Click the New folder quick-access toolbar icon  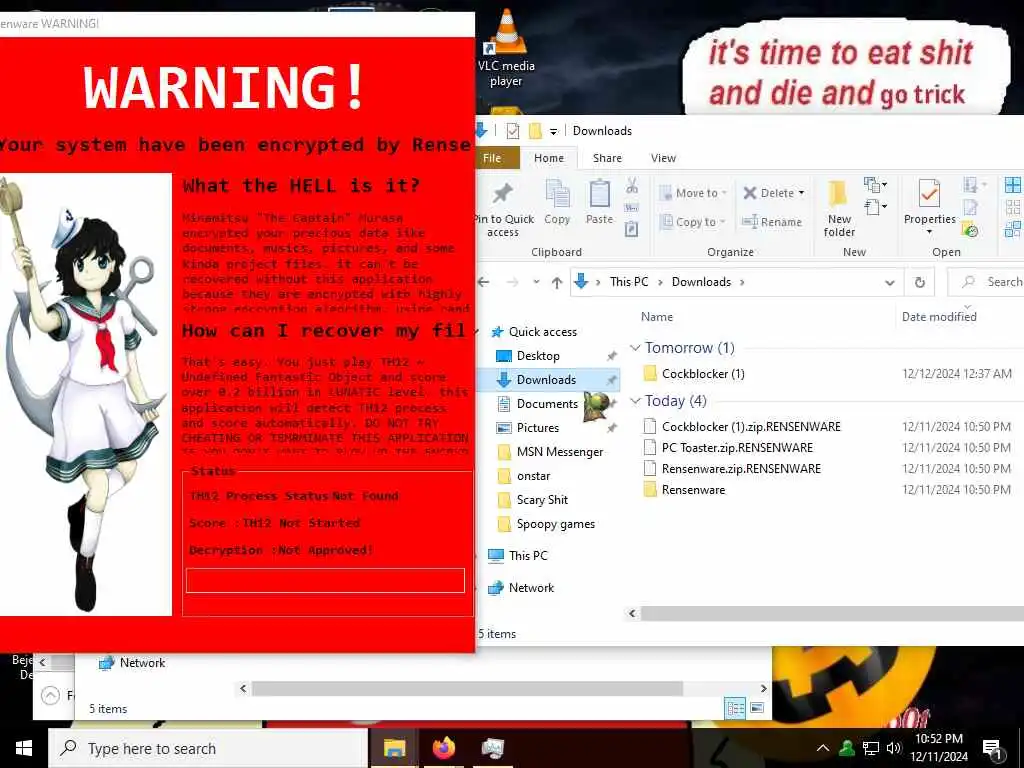535,131
